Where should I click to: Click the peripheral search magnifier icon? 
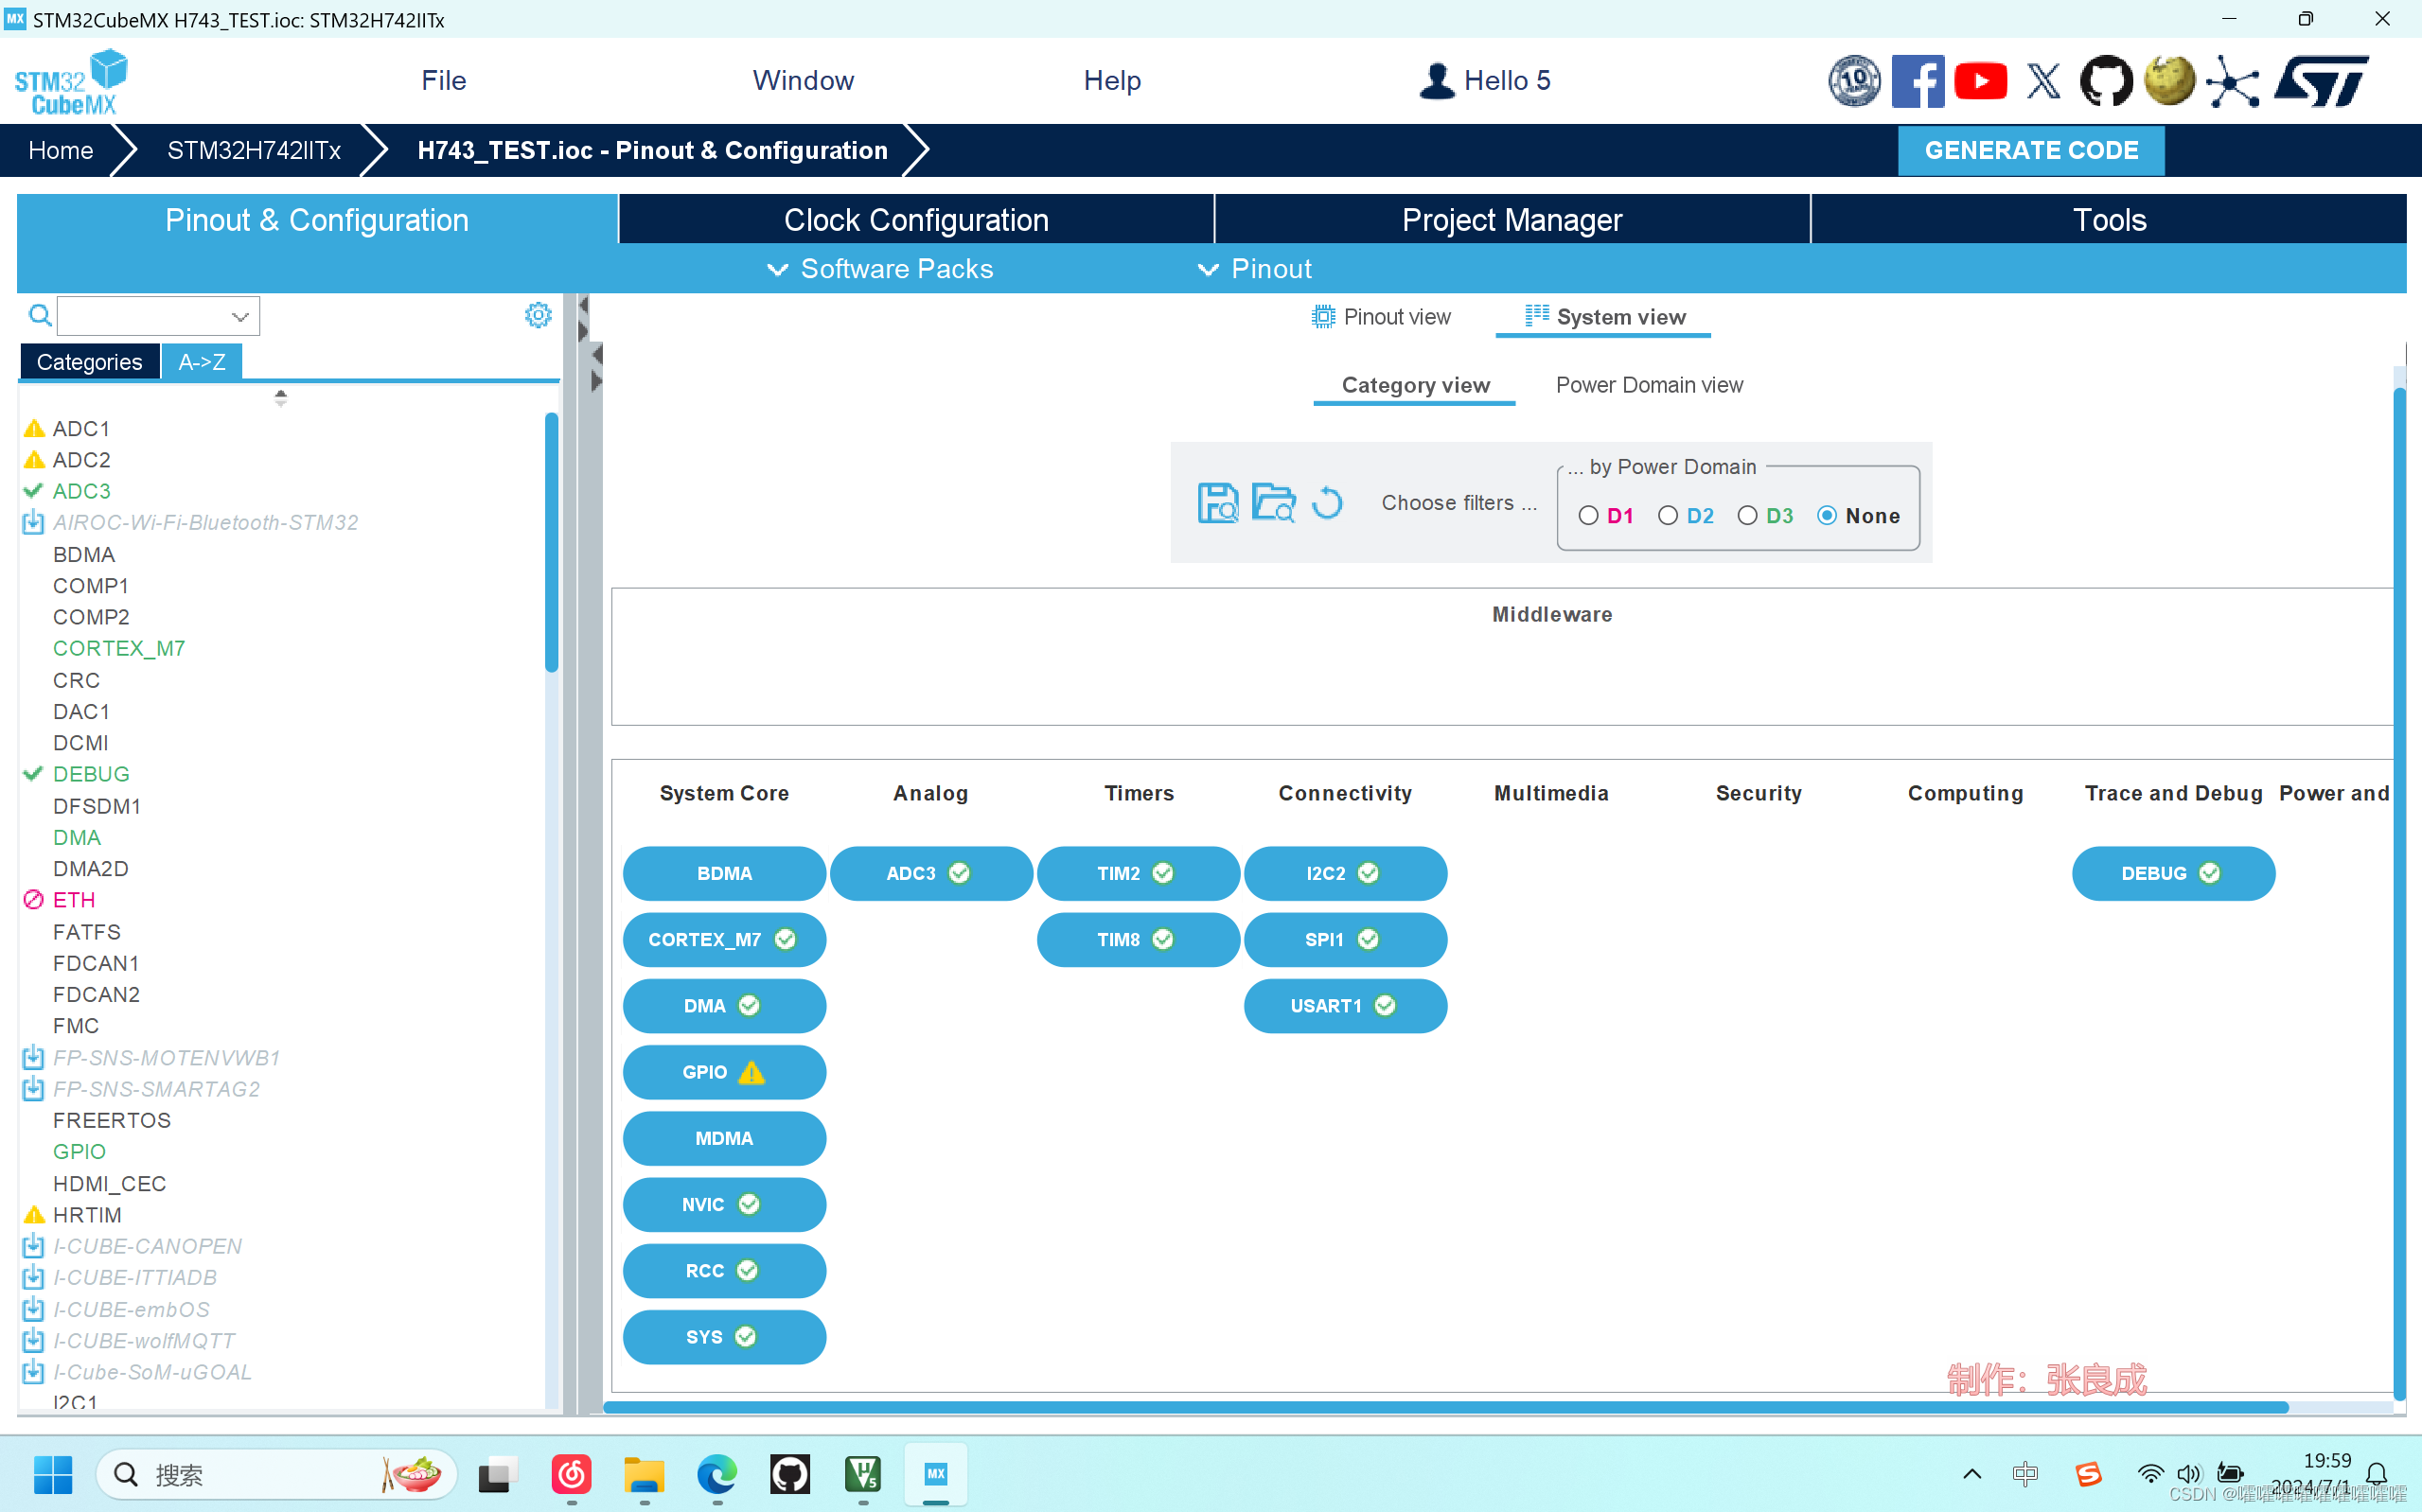tap(40, 316)
